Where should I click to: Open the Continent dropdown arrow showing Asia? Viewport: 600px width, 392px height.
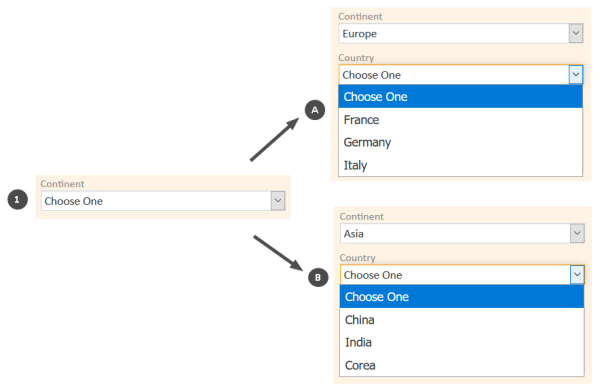click(x=577, y=233)
